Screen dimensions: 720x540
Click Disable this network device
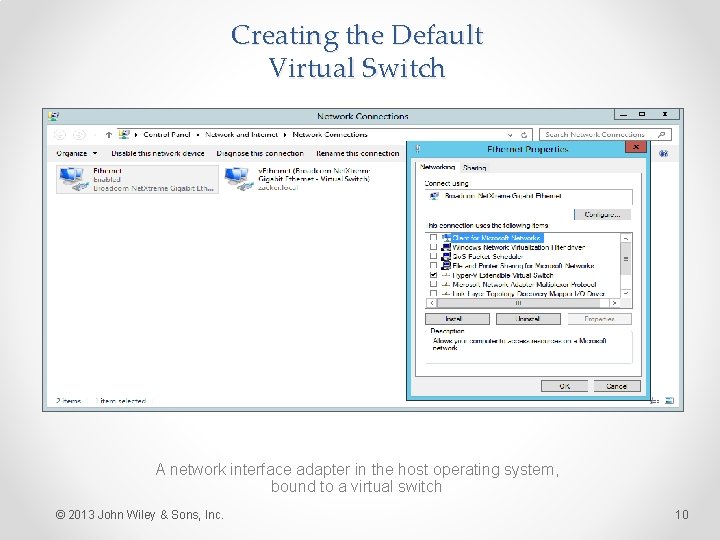click(x=158, y=153)
